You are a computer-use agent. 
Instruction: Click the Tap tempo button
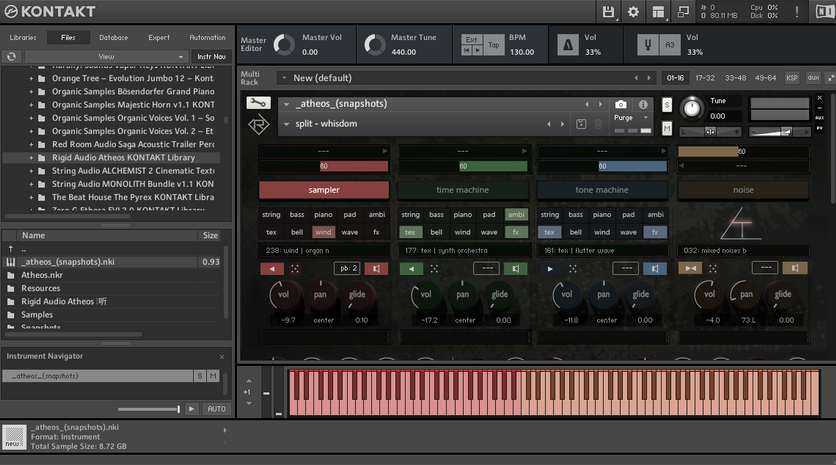click(x=494, y=45)
